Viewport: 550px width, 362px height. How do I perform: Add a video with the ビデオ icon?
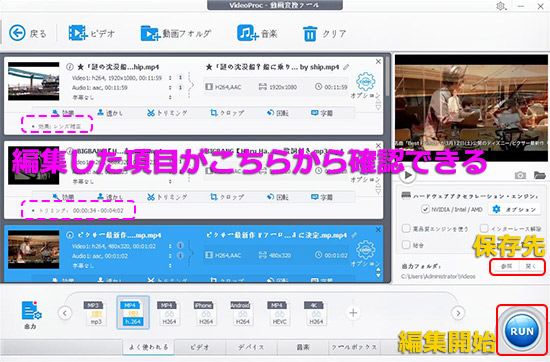[x=78, y=33]
